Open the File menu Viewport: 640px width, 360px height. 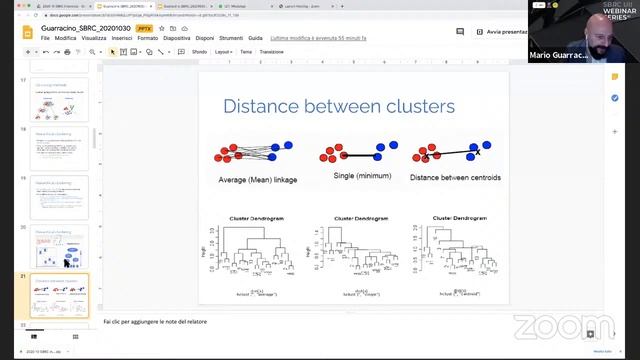[x=45, y=38]
